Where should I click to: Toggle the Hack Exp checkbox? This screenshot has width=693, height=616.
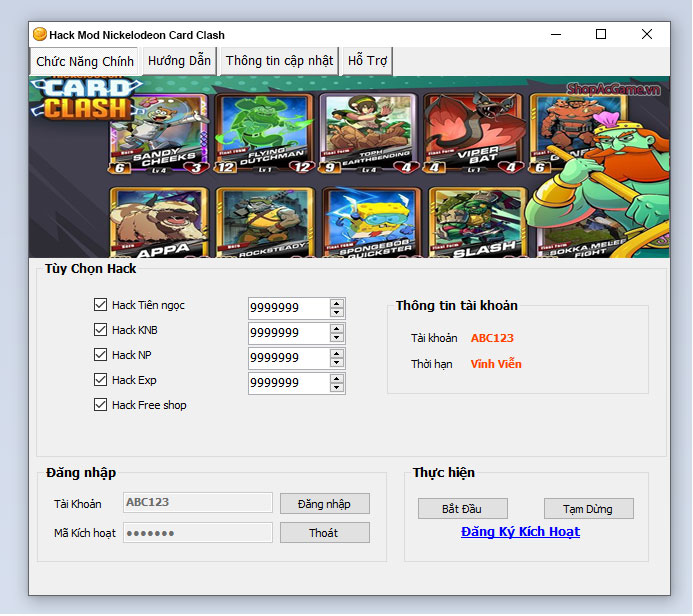pyautogui.click(x=100, y=380)
